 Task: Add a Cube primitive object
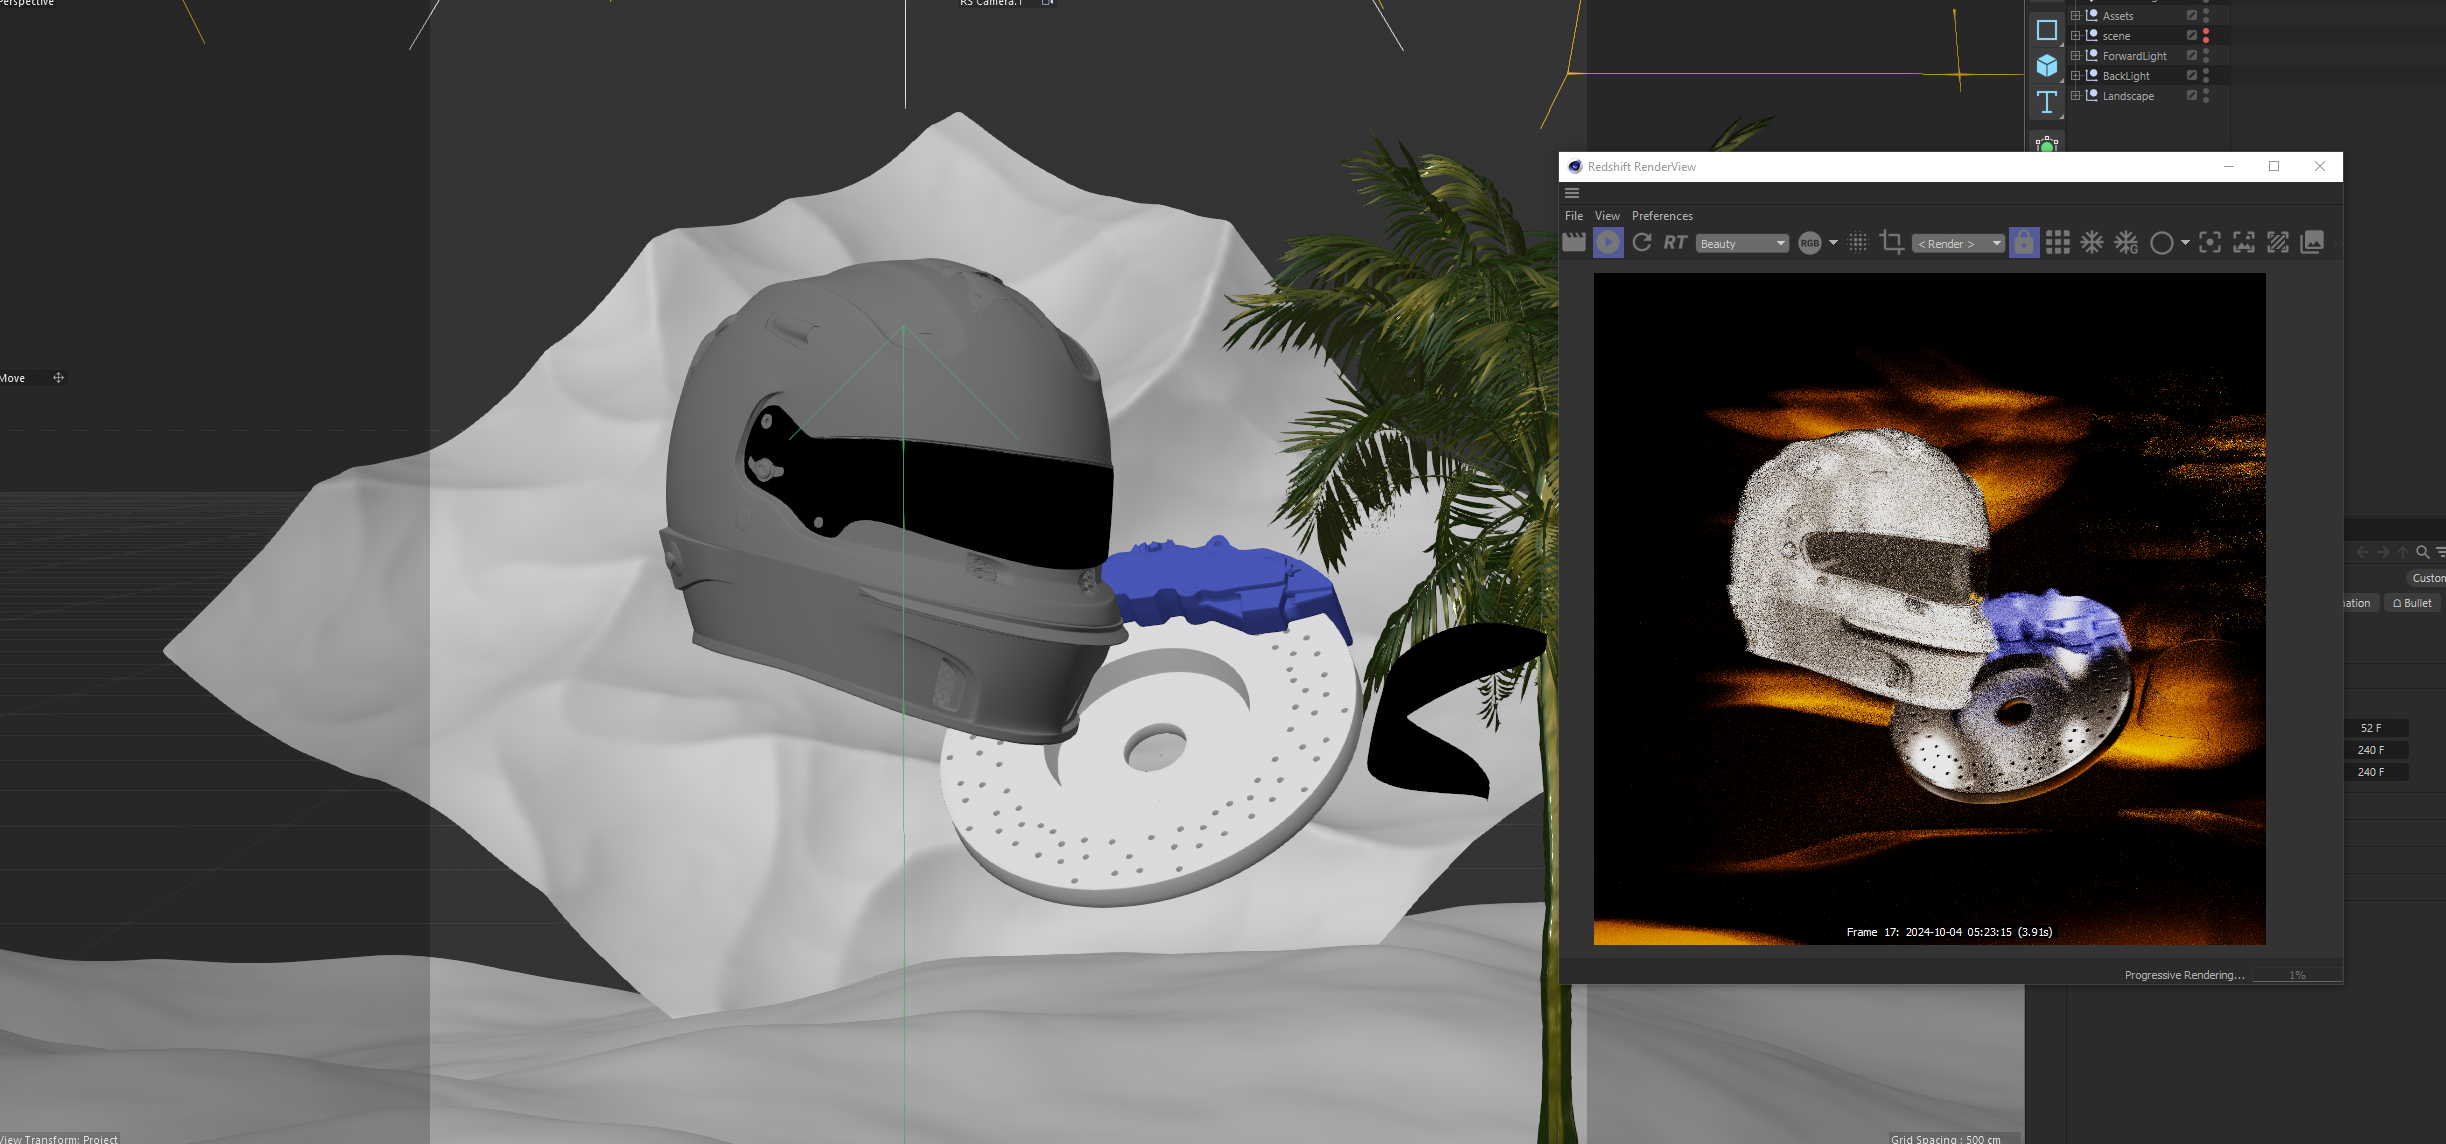[2047, 66]
